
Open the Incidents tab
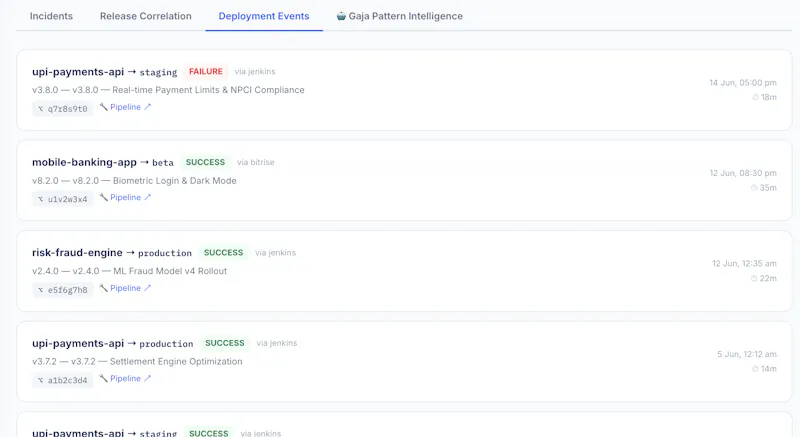pos(51,16)
